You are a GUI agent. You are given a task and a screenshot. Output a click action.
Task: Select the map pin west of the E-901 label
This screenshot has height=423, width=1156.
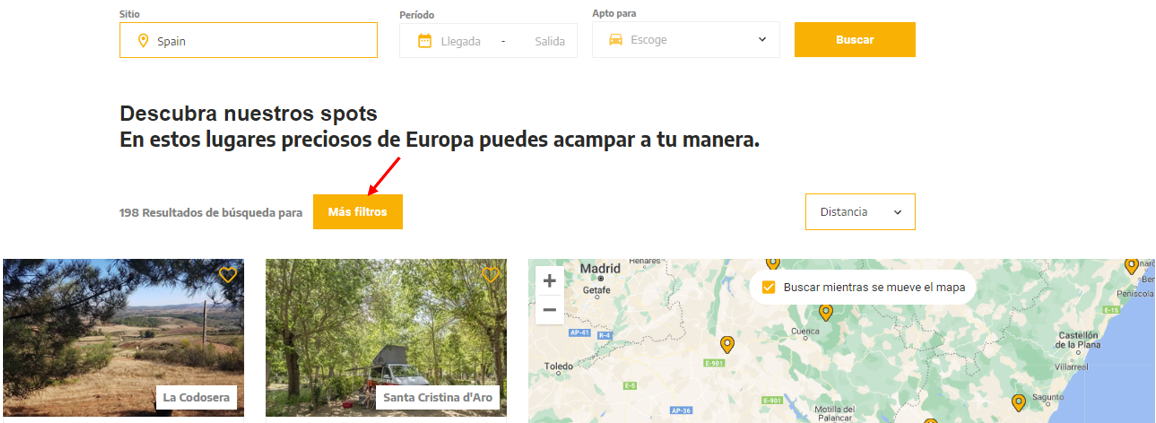click(x=727, y=344)
